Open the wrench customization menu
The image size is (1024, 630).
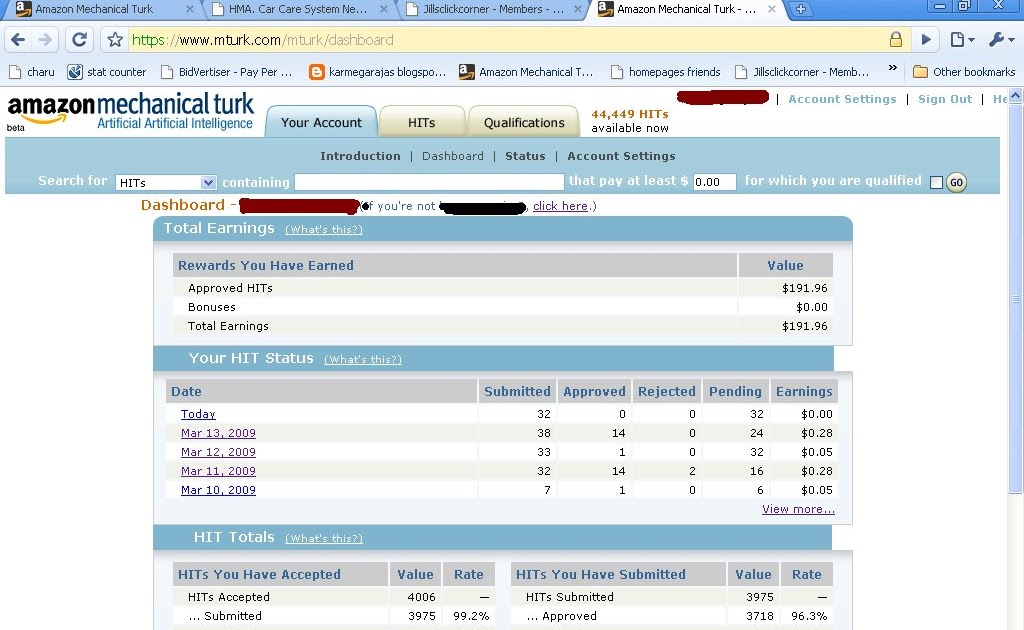(998, 40)
